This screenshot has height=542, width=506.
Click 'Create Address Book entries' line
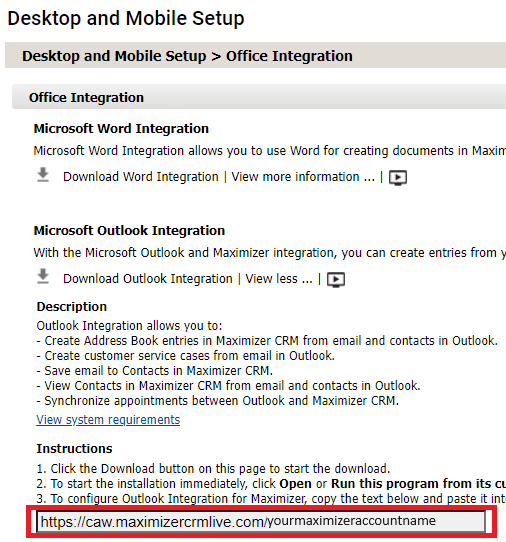coord(267,340)
